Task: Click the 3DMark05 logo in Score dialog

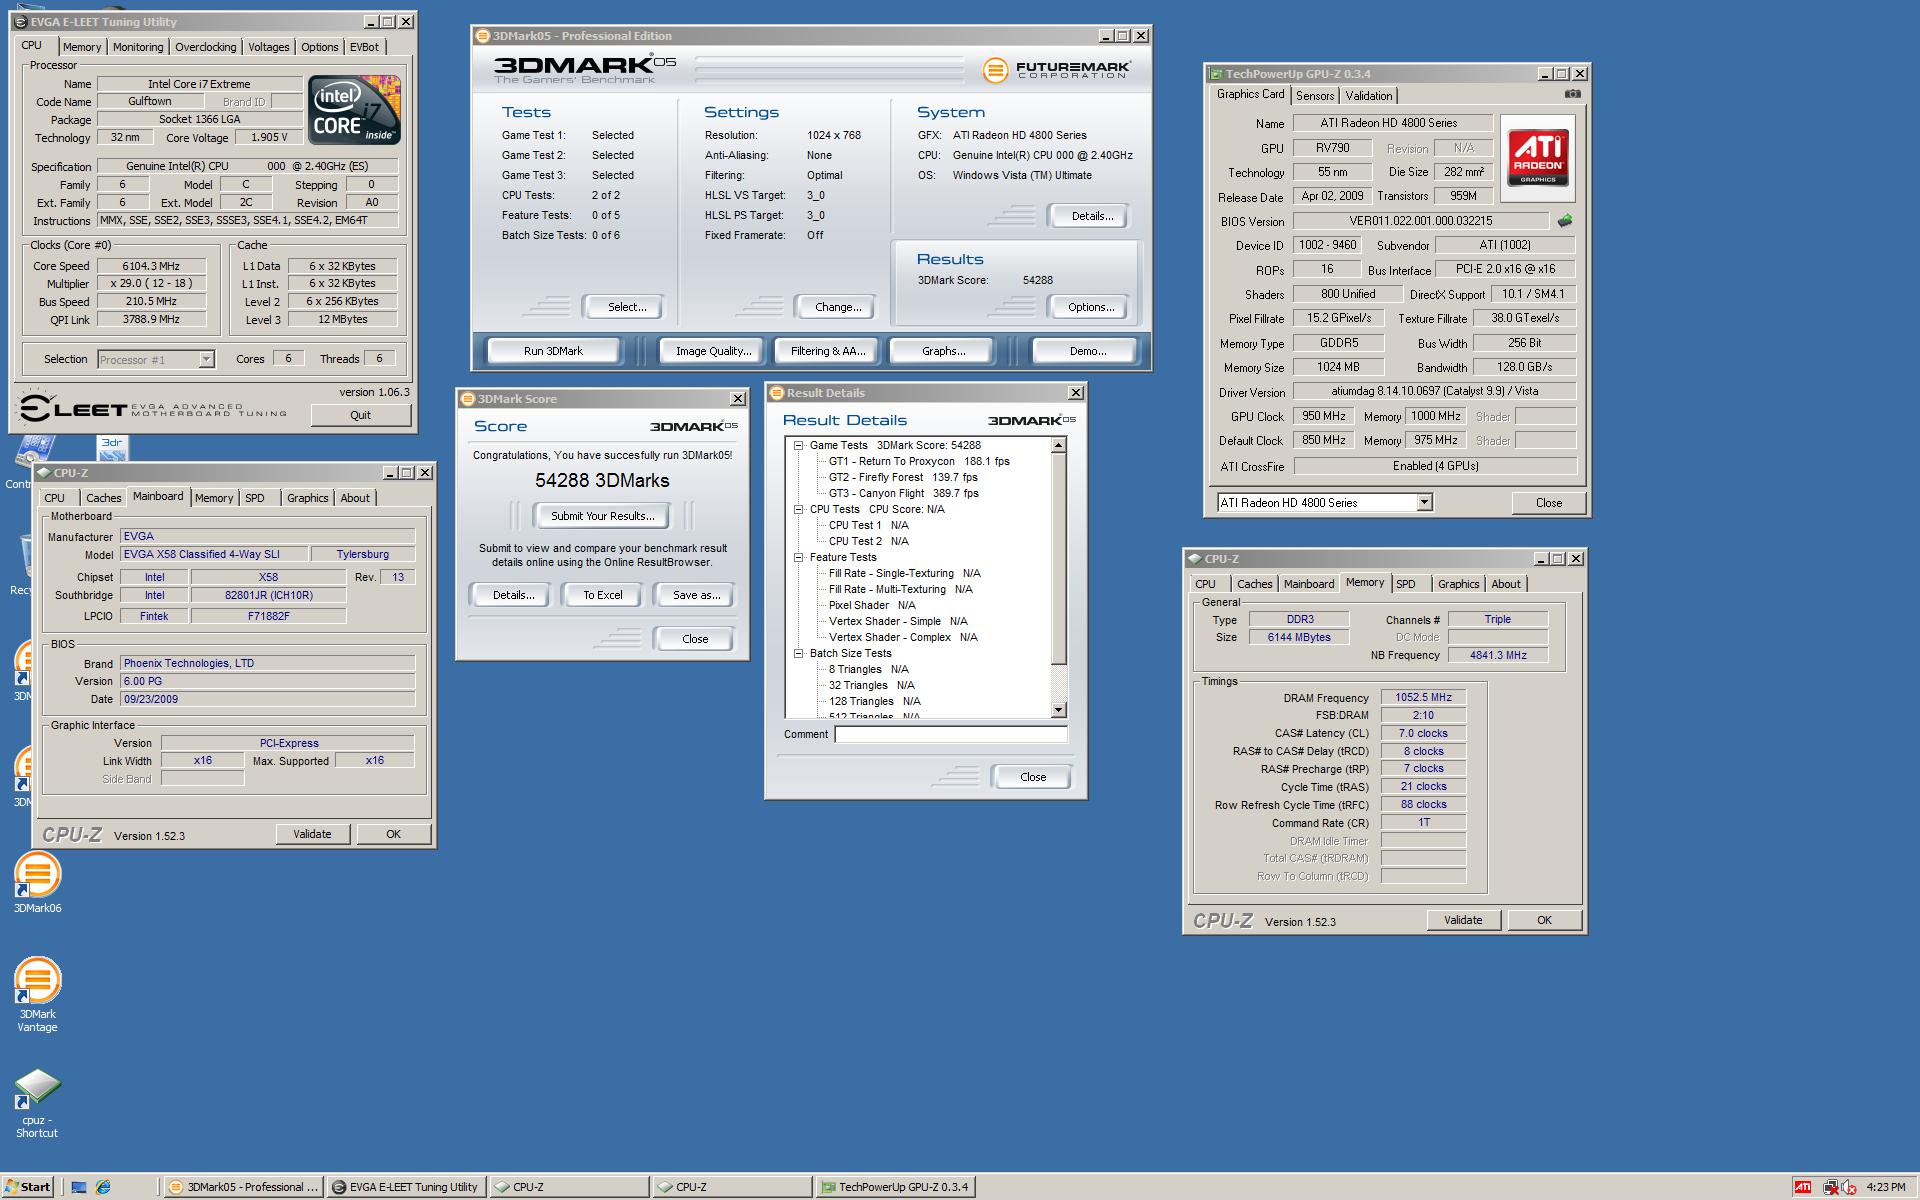Action: point(693,426)
